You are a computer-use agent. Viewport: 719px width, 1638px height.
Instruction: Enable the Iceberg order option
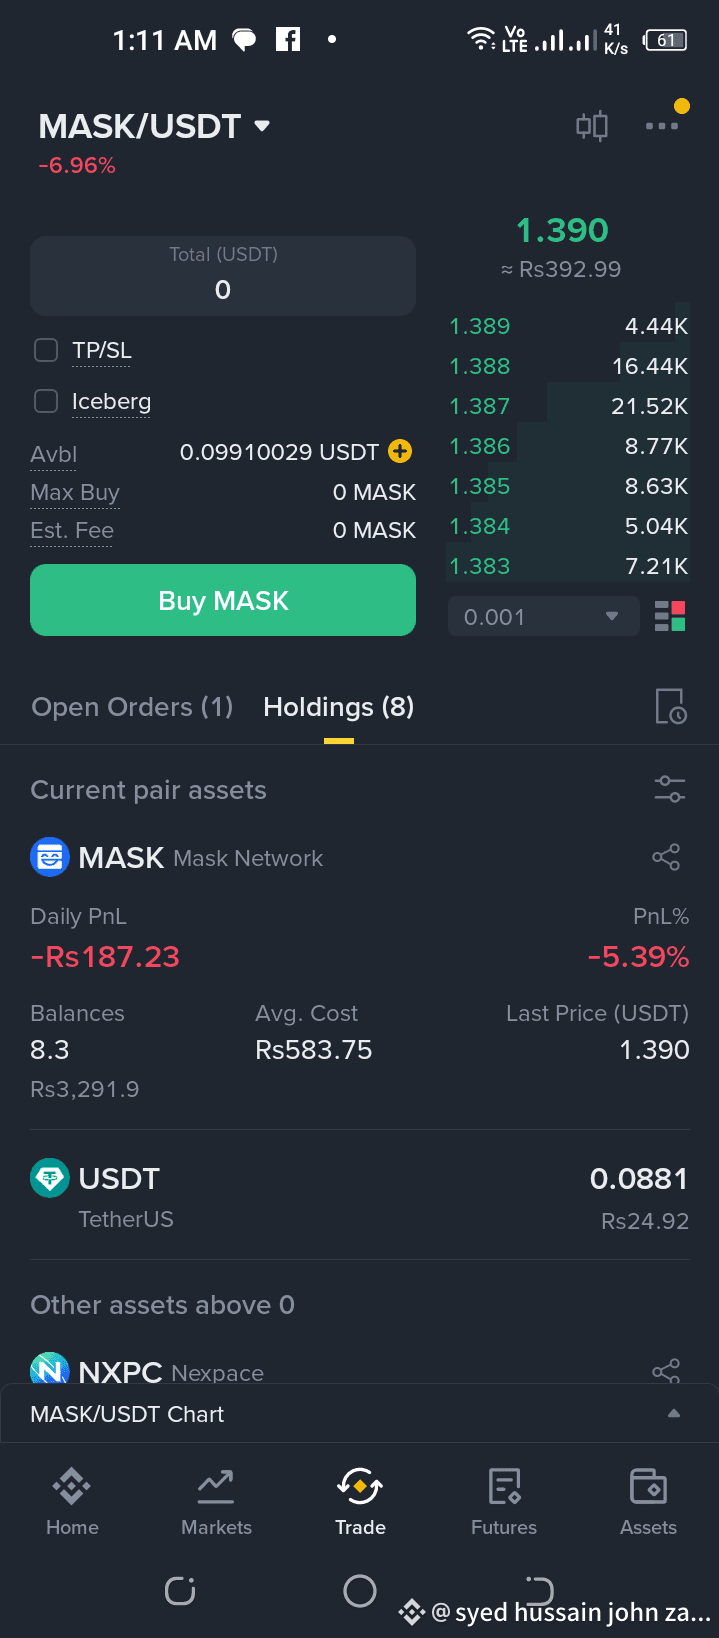click(x=45, y=401)
